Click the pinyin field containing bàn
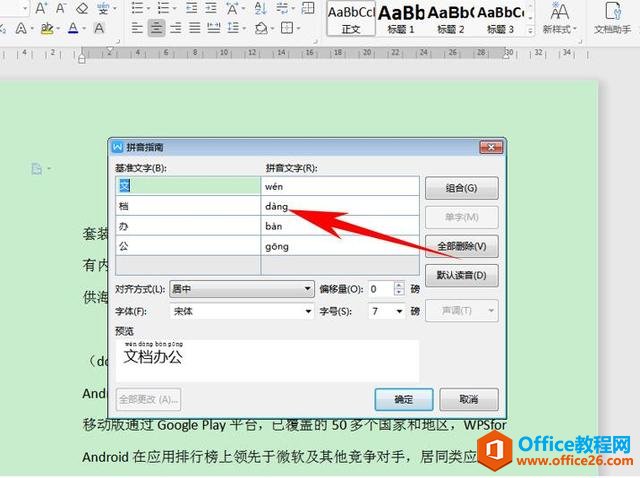 click(340, 226)
